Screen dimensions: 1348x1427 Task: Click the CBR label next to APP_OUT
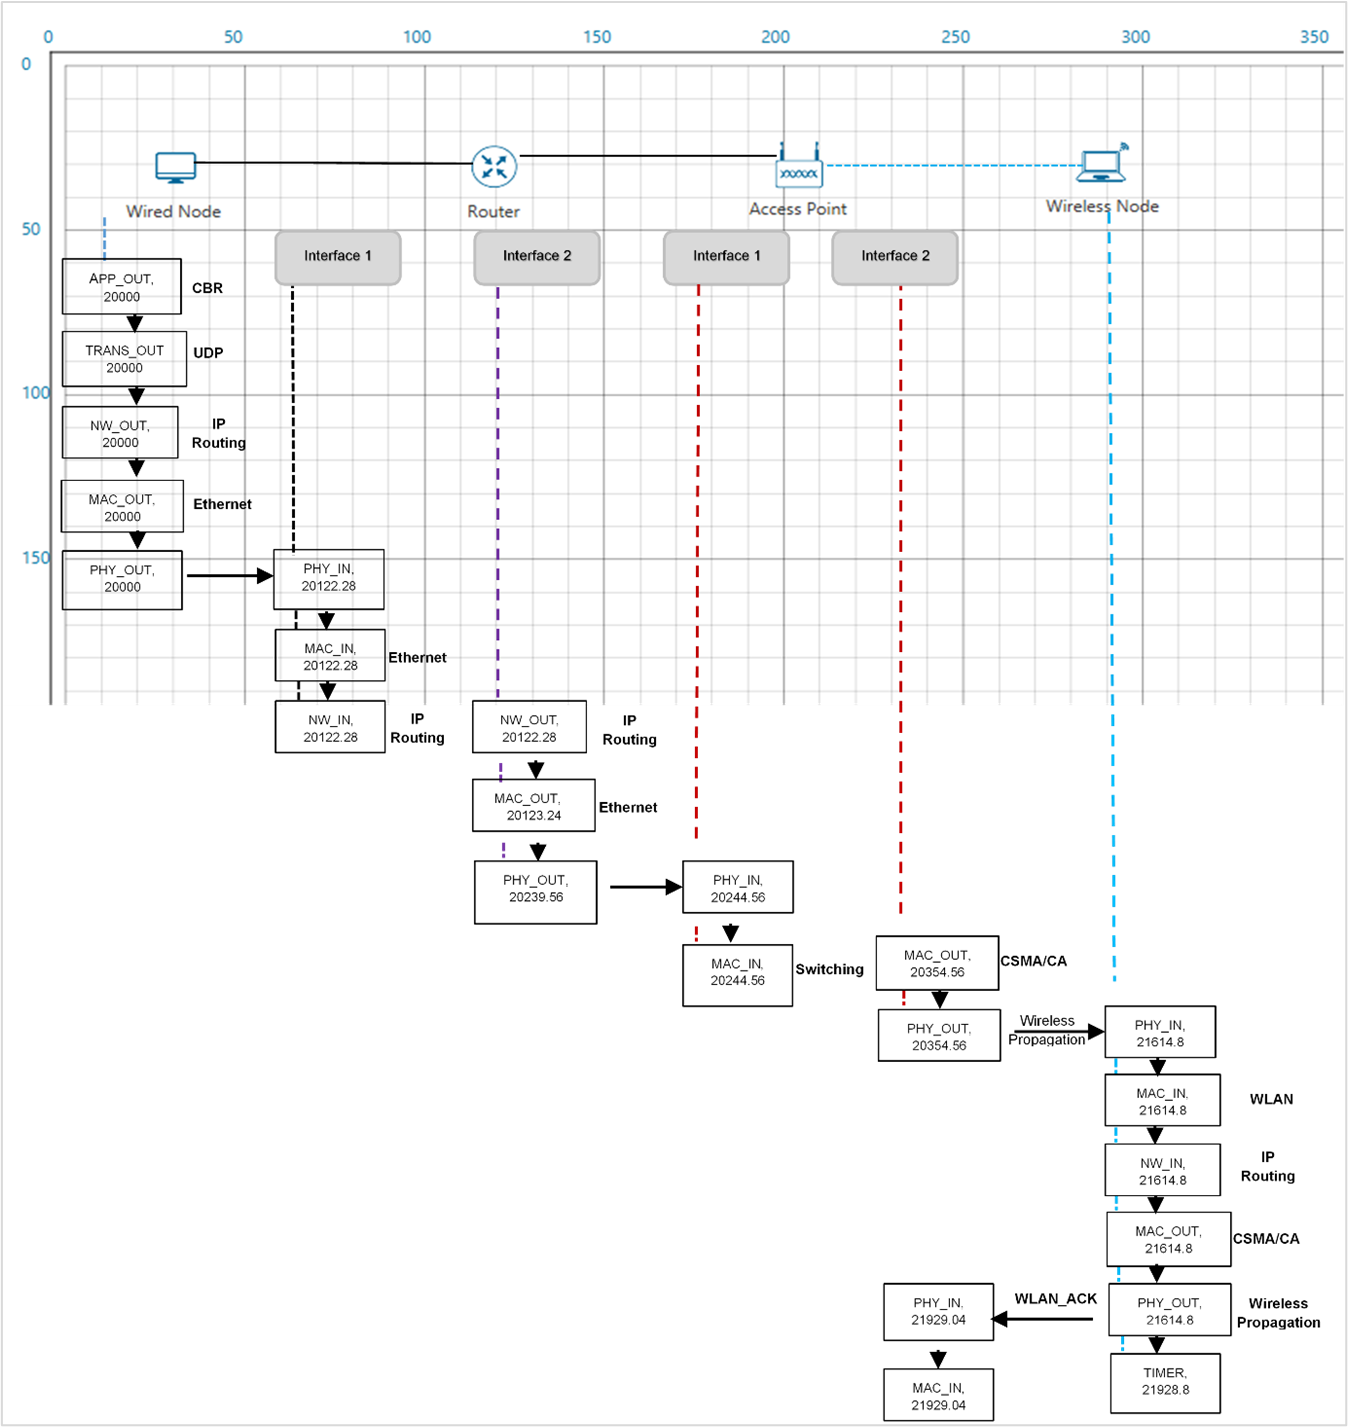click(x=207, y=288)
